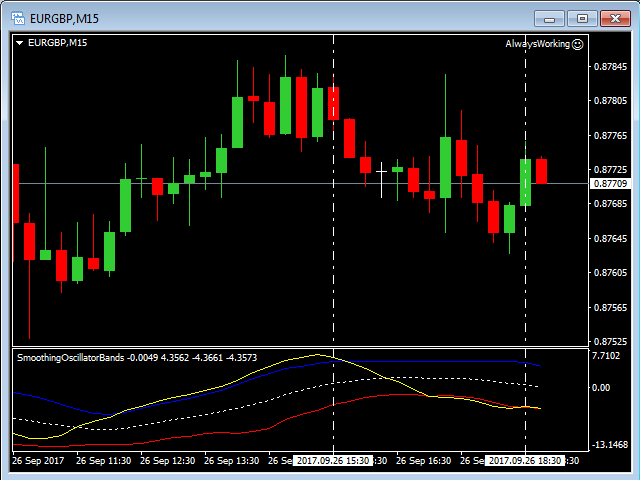The image size is (640, 480).
Task: Click the last red candle at right edge
Action: coord(541,170)
